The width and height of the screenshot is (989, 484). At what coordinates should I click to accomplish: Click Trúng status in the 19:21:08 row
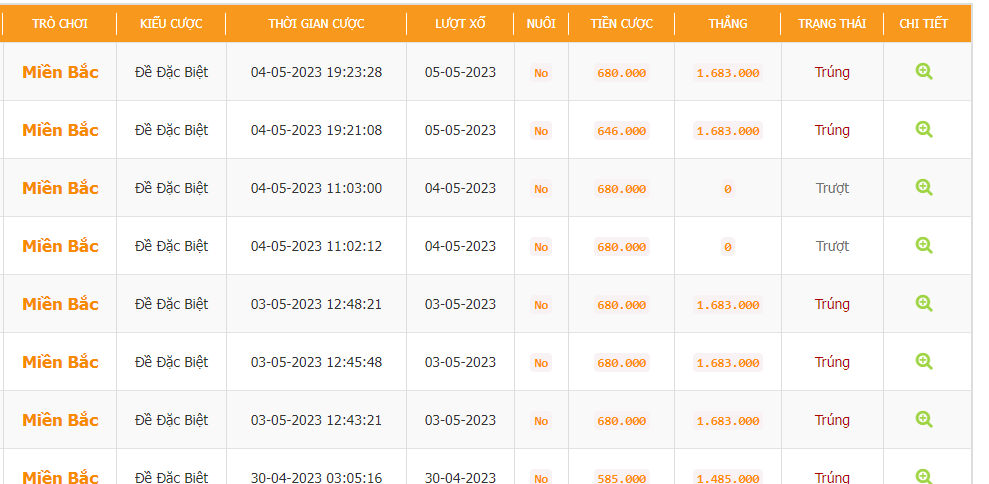point(832,130)
